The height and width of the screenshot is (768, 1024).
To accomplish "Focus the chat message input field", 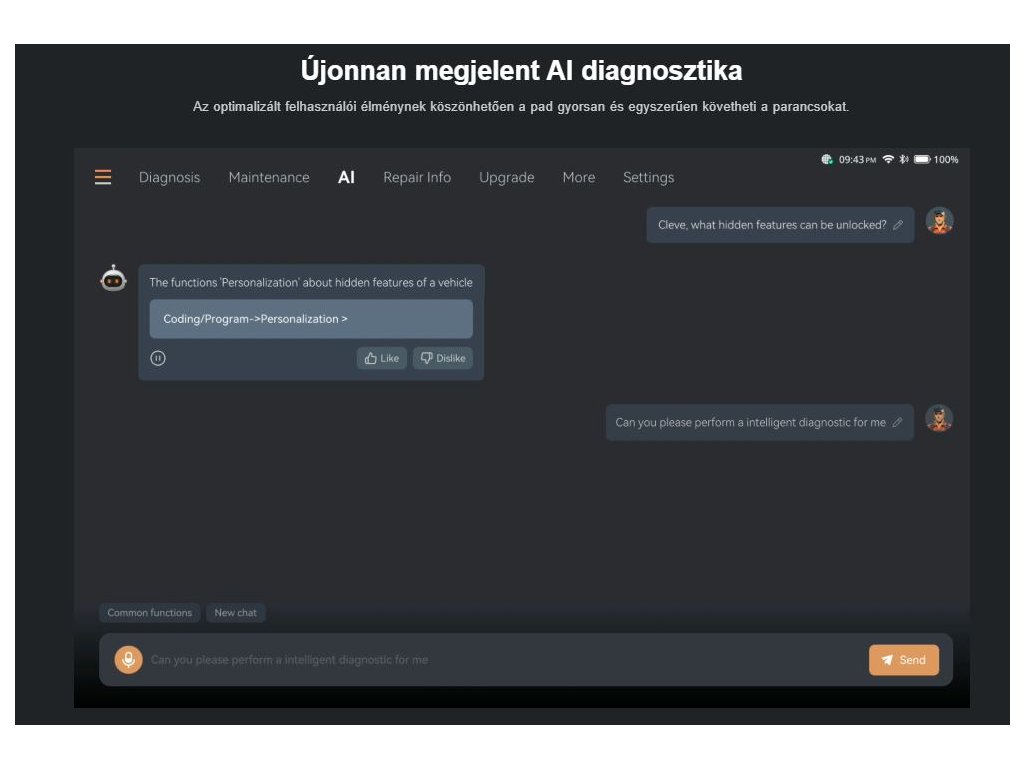I will pos(503,660).
